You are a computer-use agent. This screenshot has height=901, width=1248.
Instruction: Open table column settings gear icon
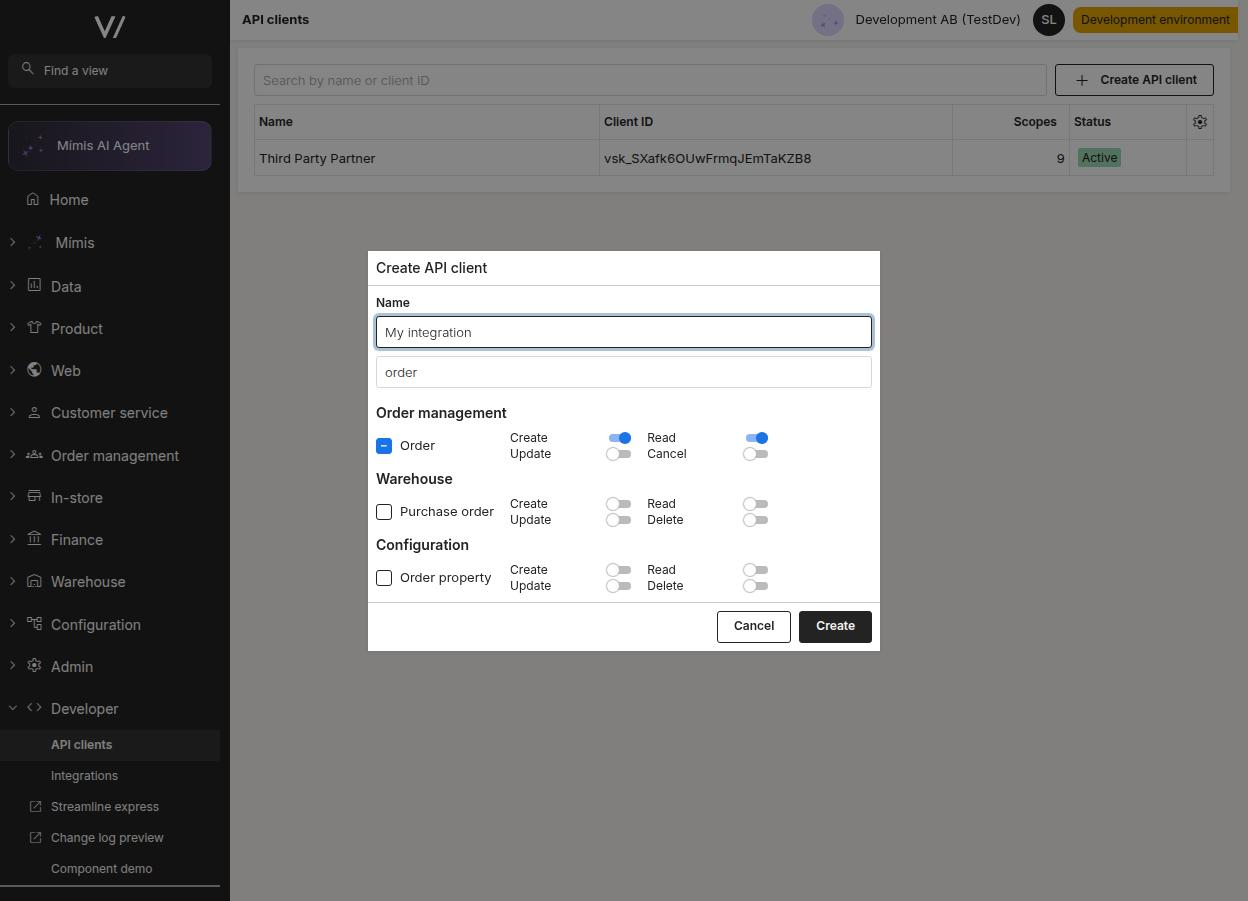coord(1200,122)
